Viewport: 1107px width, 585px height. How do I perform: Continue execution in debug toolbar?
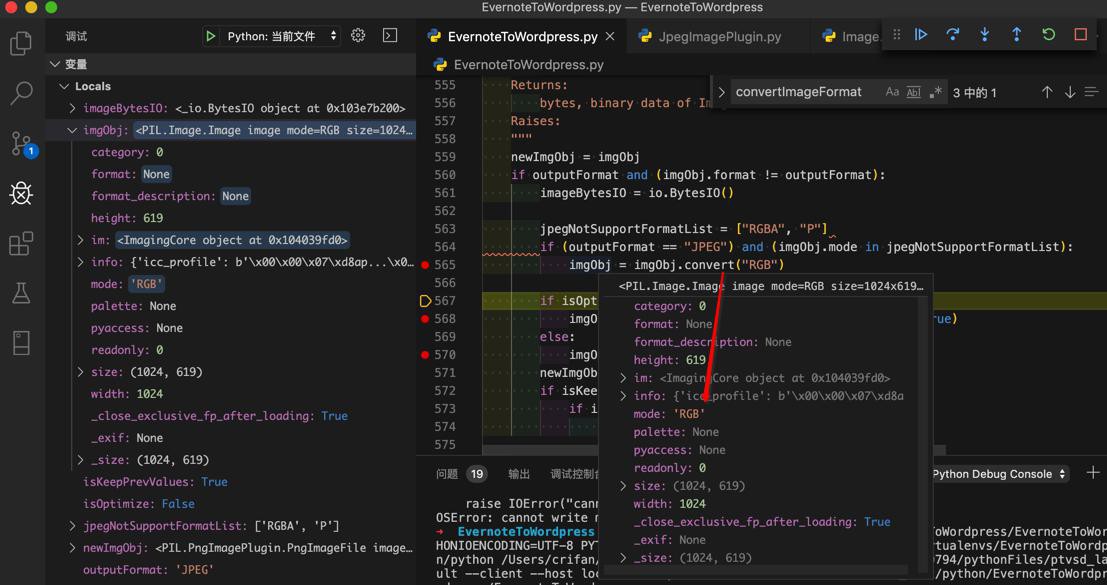click(x=921, y=34)
